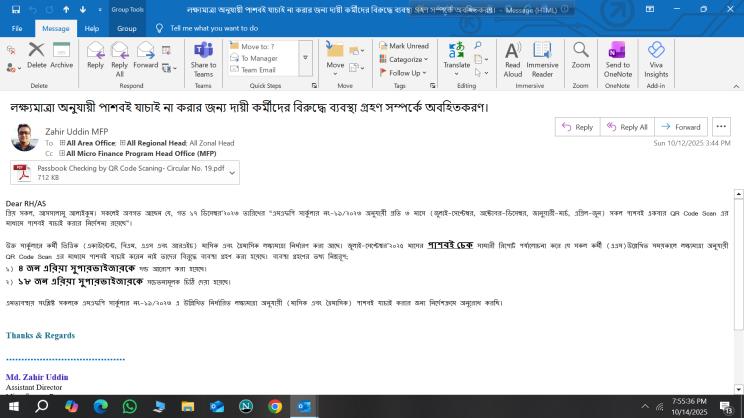Open the Categorize dropdown menu
This screenshot has height=418, width=744.
(406, 59)
